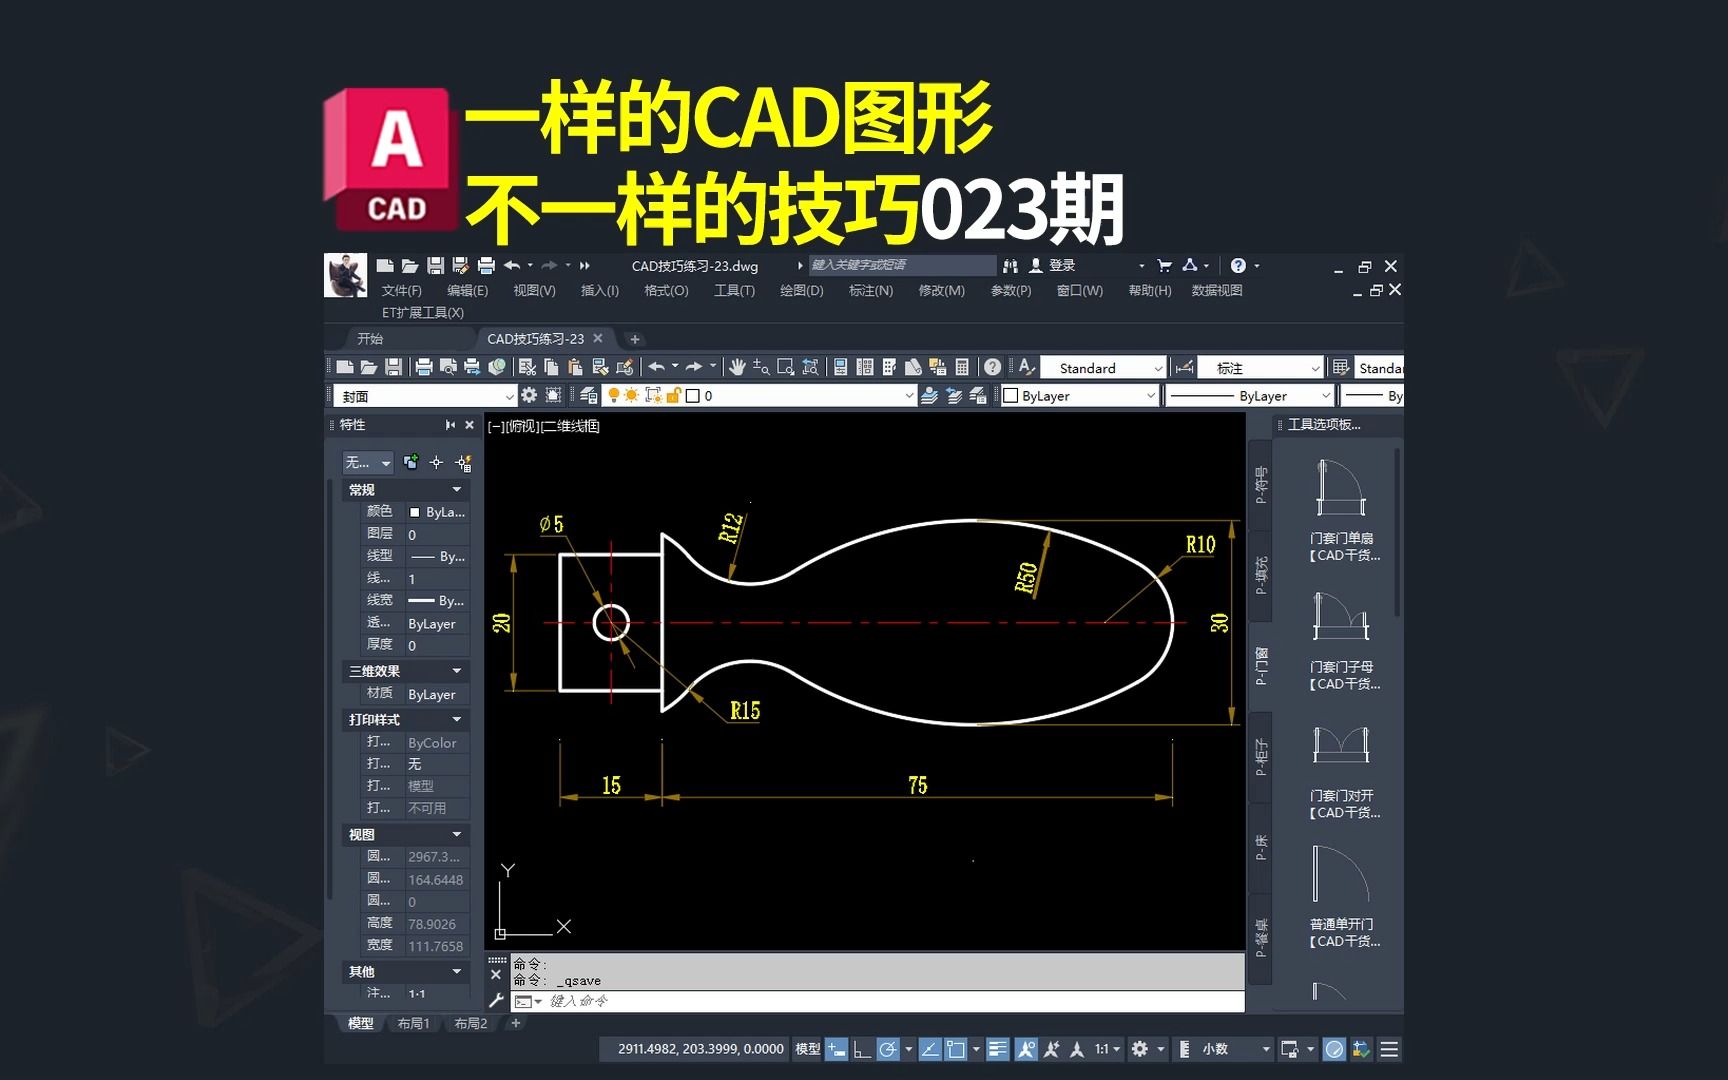Click the 模型 button in status bar
This screenshot has width=1728, height=1080.
[x=807, y=1049]
